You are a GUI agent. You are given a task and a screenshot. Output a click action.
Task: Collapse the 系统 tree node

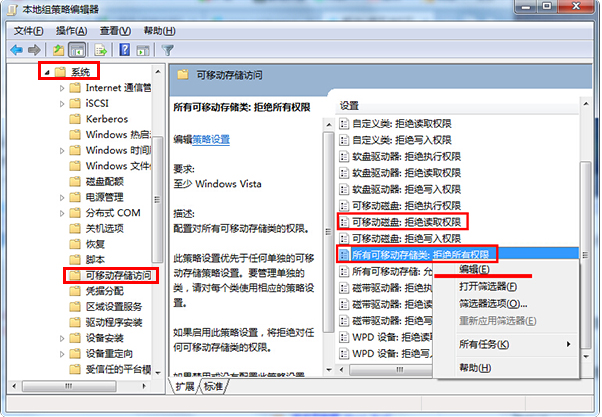click(x=47, y=72)
